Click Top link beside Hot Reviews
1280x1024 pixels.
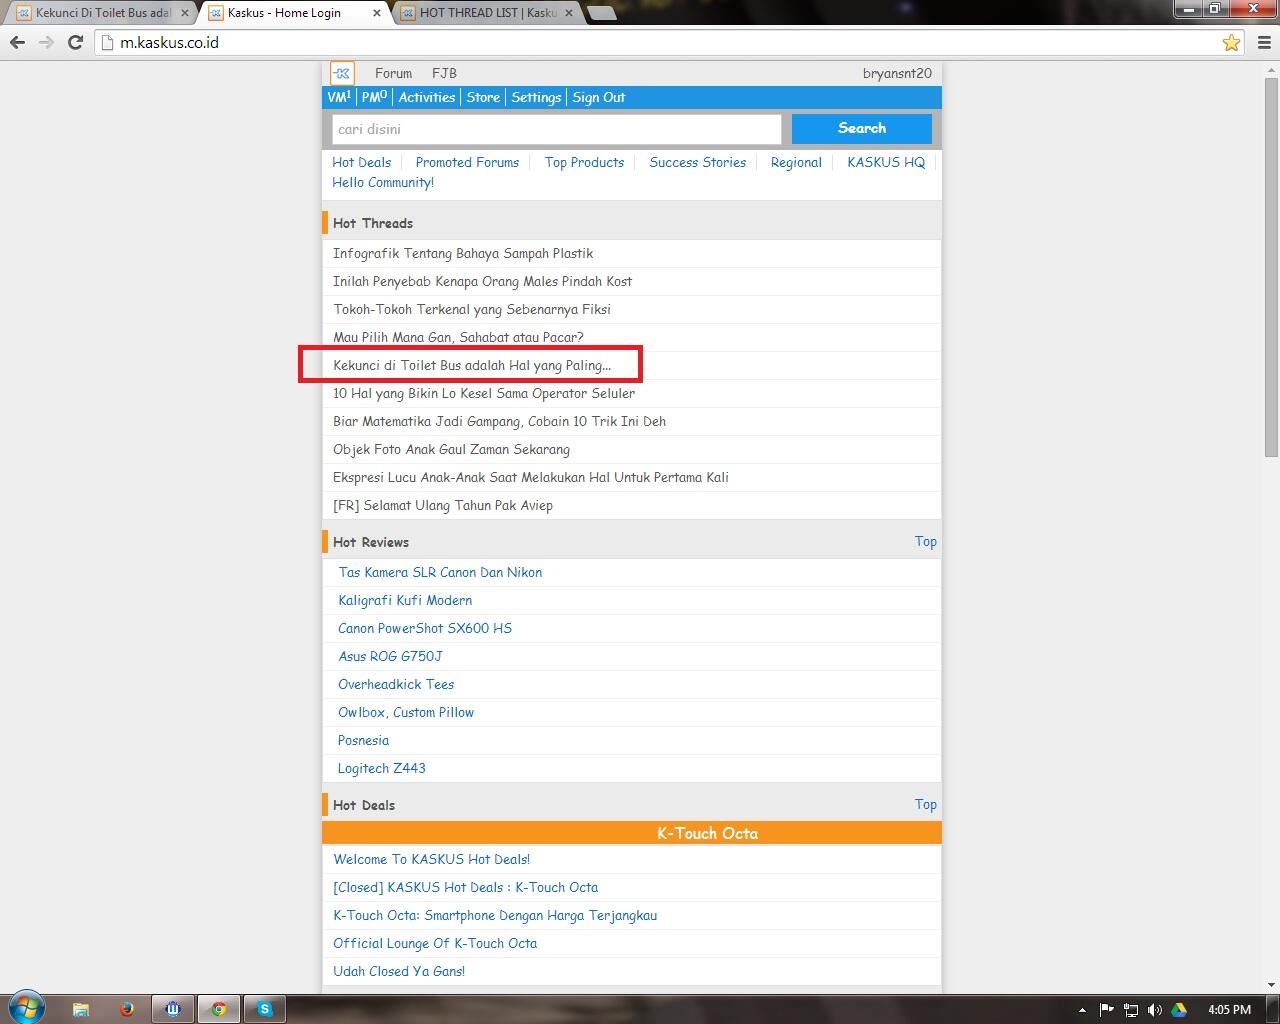926,541
